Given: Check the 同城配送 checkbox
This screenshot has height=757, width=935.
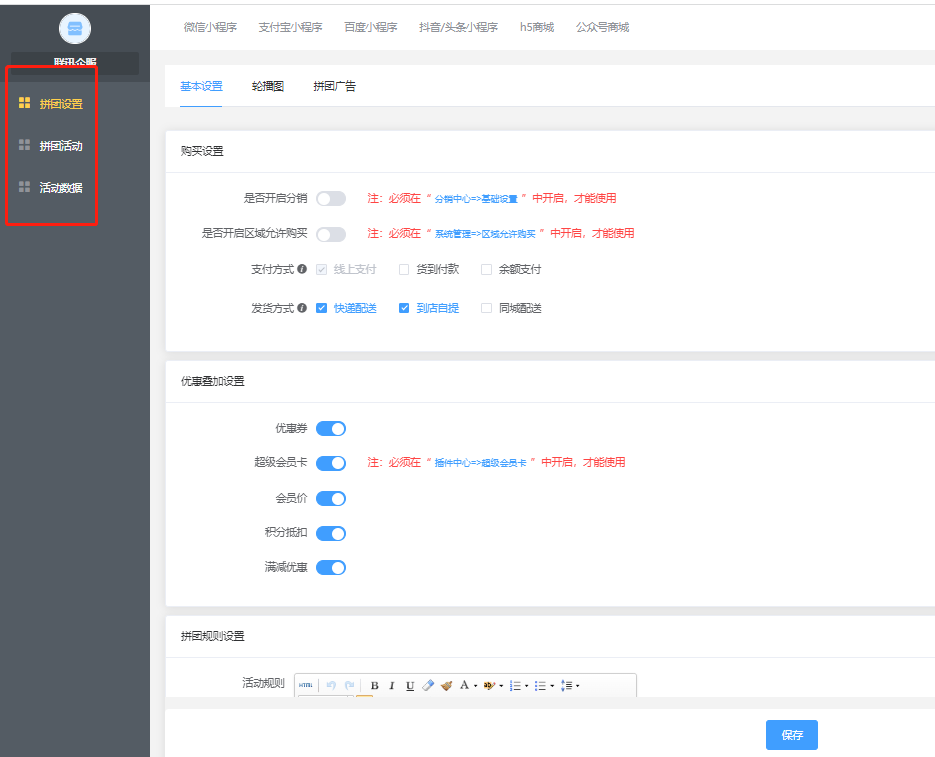Looking at the screenshot, I should coord(487,308).
